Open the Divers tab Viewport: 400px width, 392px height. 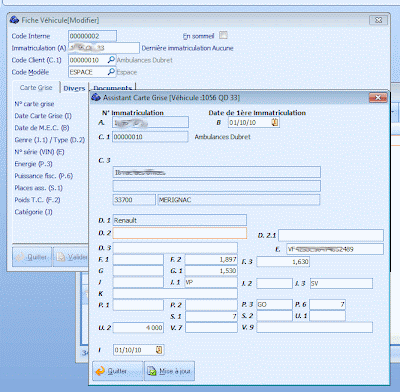pos(74,88)
